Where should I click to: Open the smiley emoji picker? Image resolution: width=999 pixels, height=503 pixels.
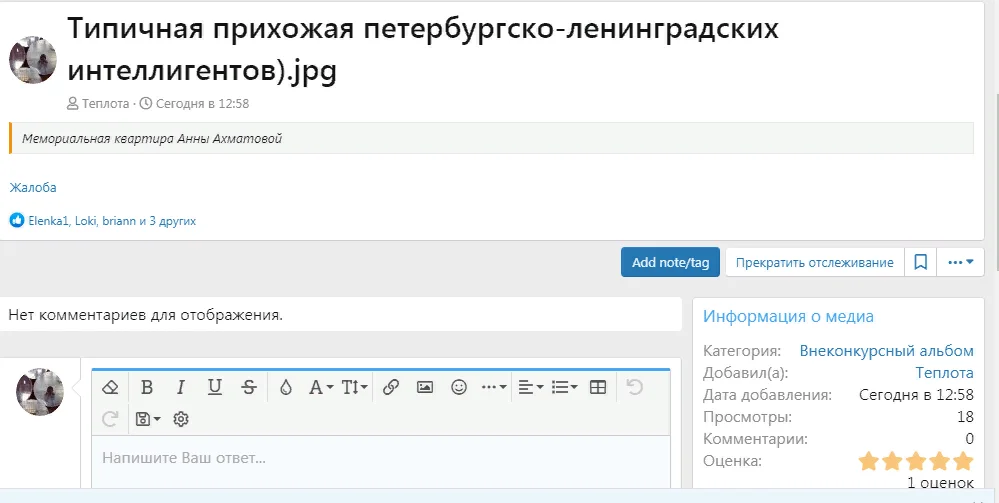[x=459, y=387]
